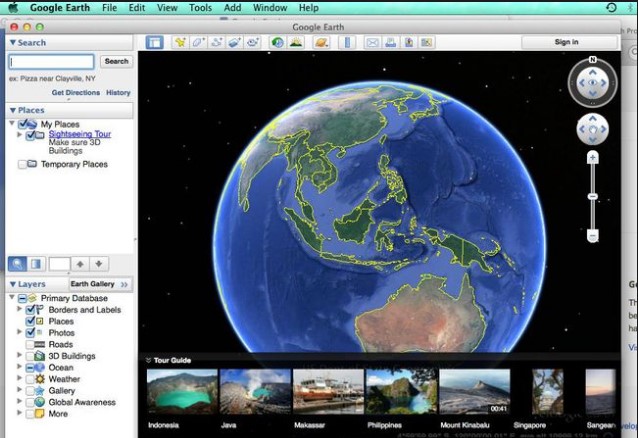Screen dimensions: 638x438
Task: Collapse the Primary Database tree arrow
Action: [12, 298]
